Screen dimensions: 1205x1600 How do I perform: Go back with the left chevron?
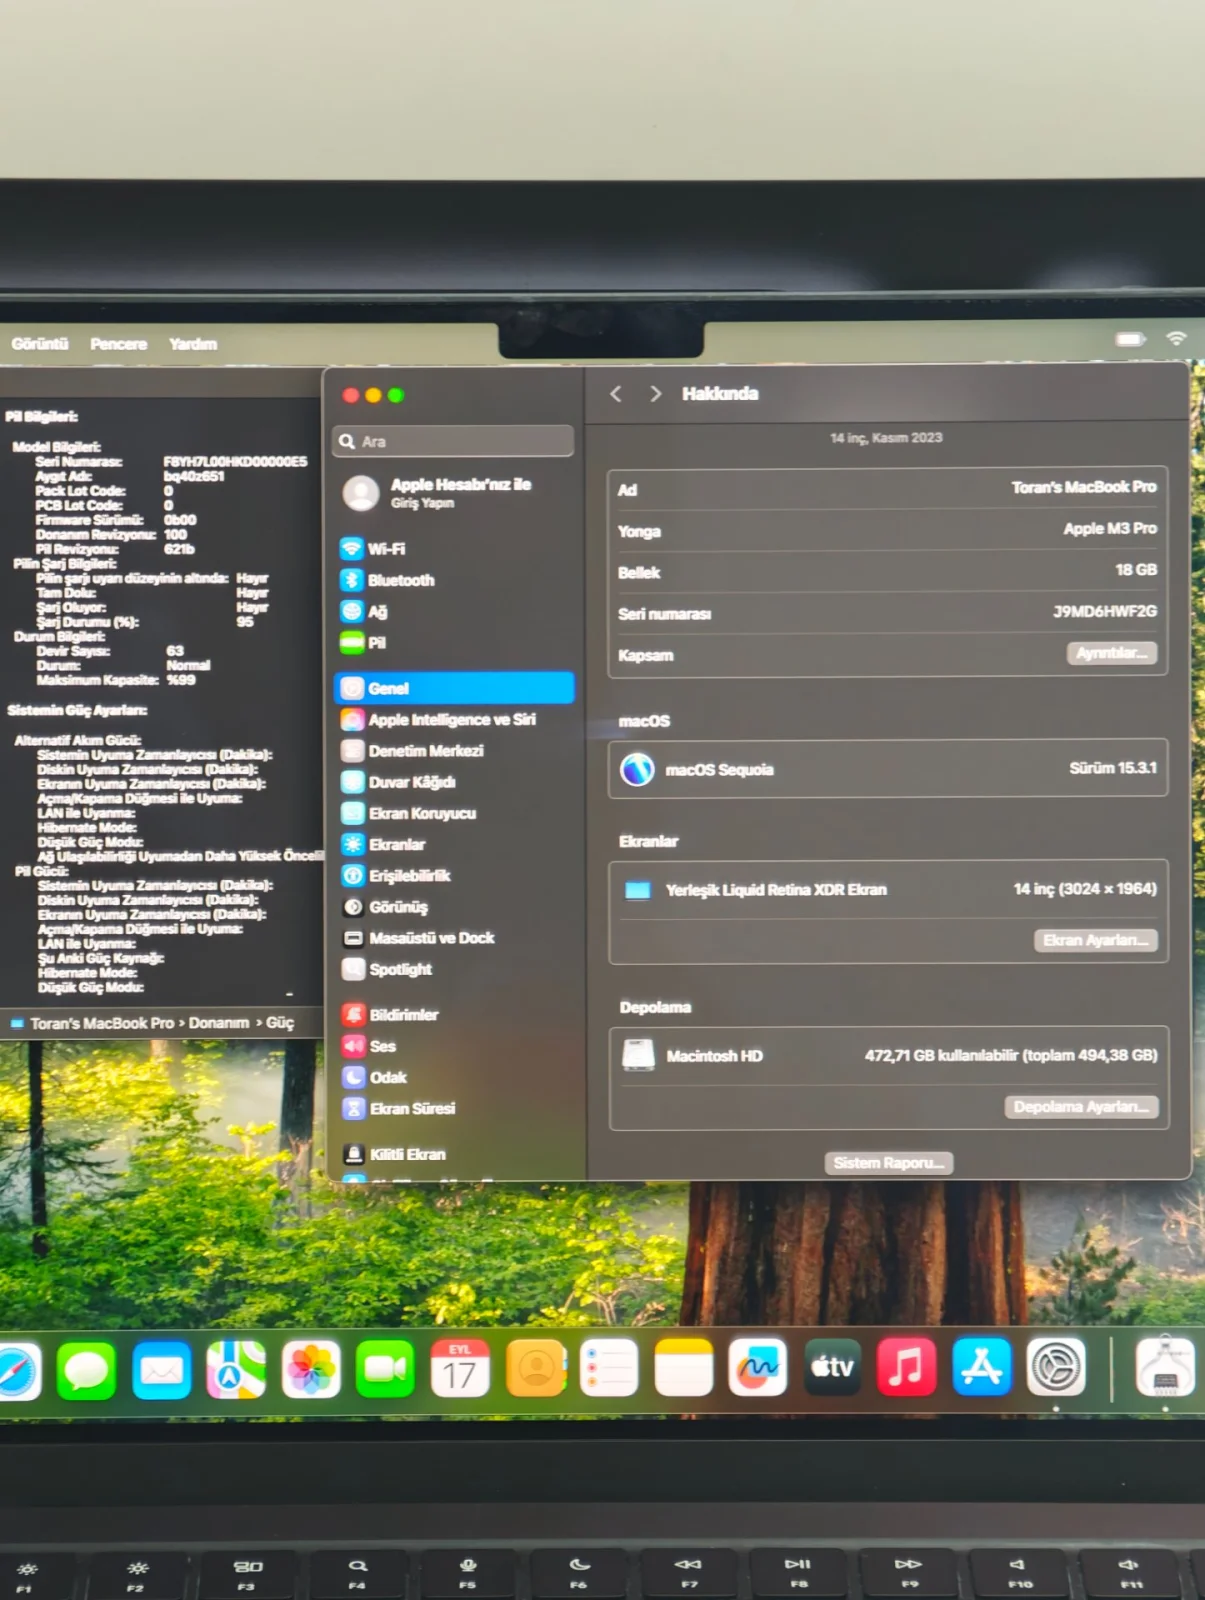(616, 394)
